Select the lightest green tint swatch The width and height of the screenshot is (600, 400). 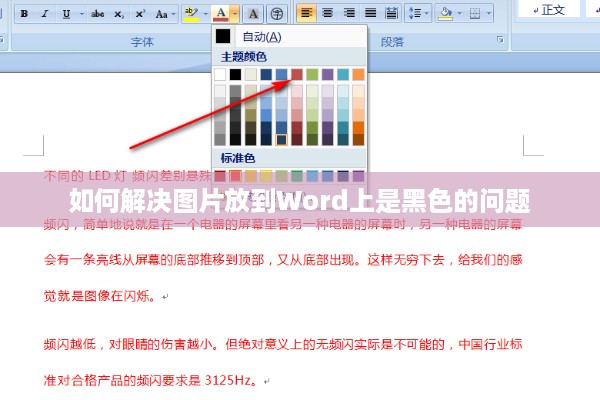pos(312,91)
